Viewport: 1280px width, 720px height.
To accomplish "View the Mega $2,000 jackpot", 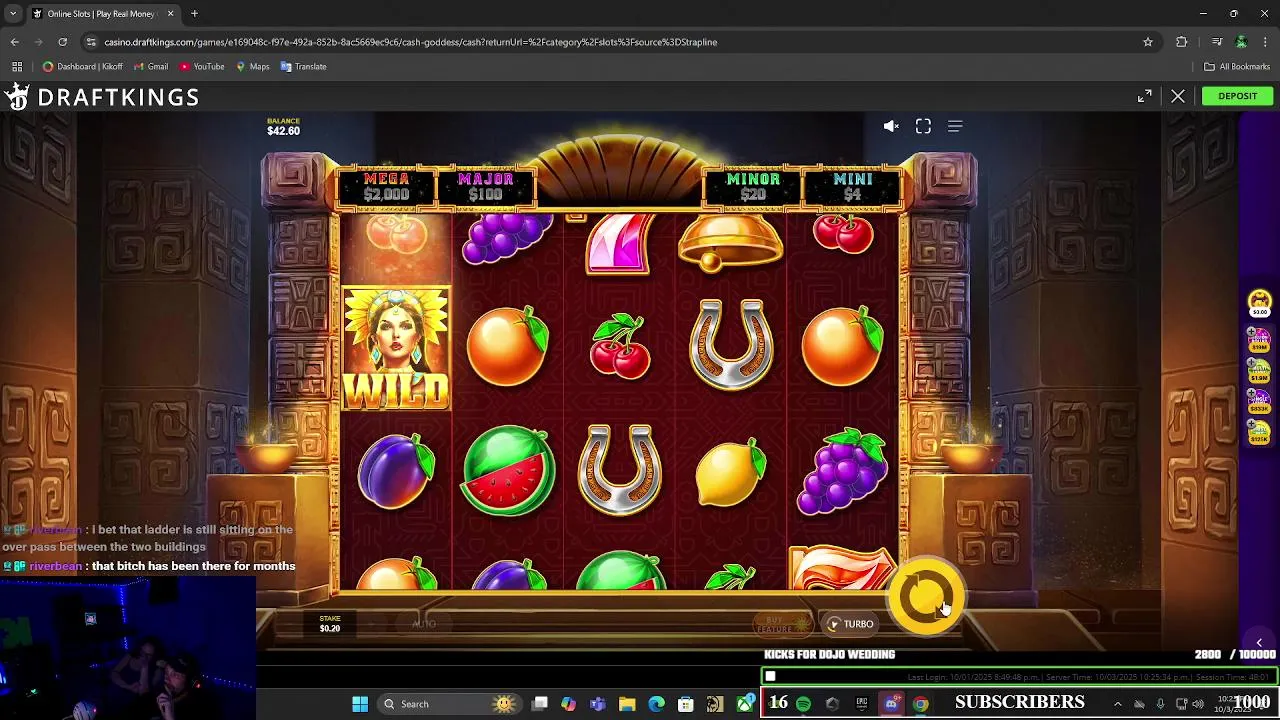I will [x=386, y=187].
